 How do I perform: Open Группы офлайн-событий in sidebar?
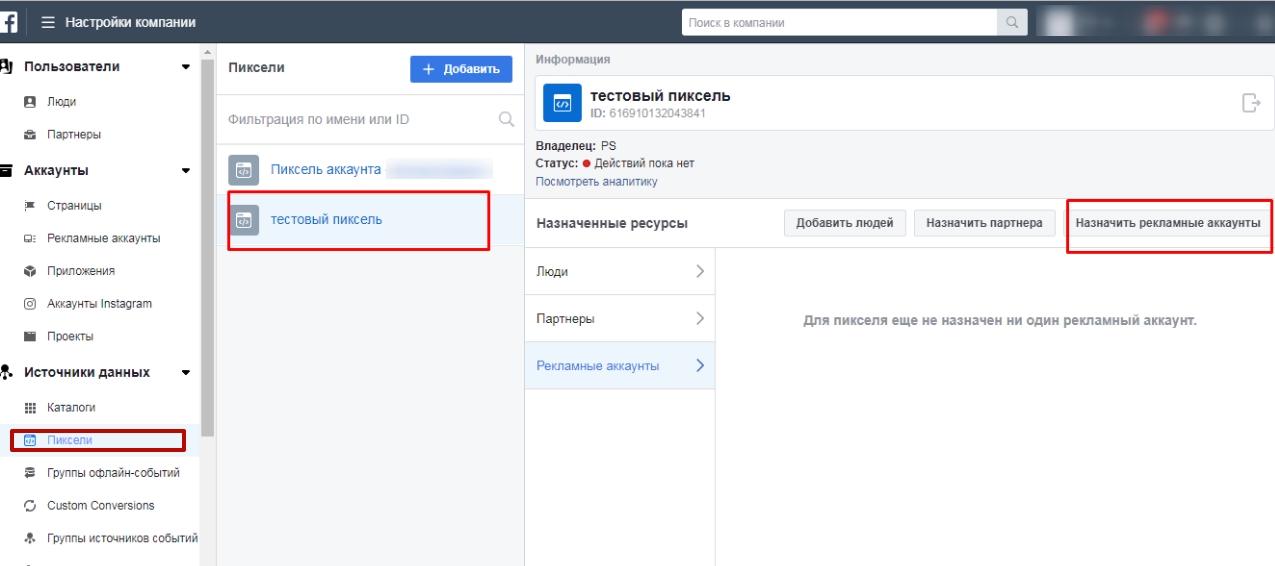pyautogui.click(x=113, y=473)
